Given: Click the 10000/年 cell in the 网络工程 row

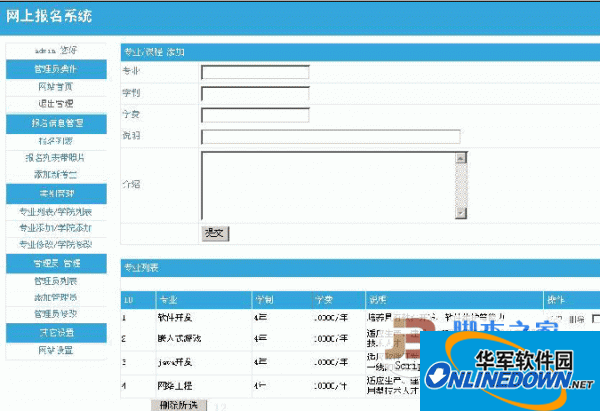Looking at the screenshot, I should tap(331, 386).
